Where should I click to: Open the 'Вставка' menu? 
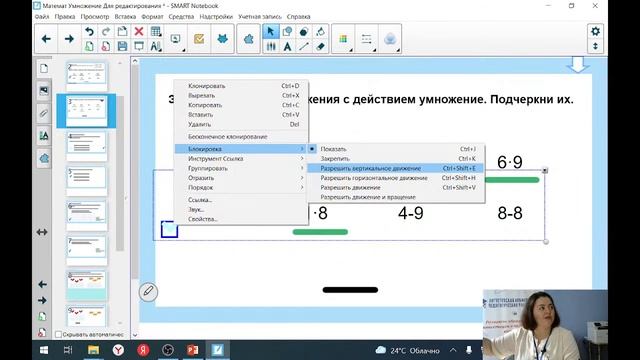125,17
